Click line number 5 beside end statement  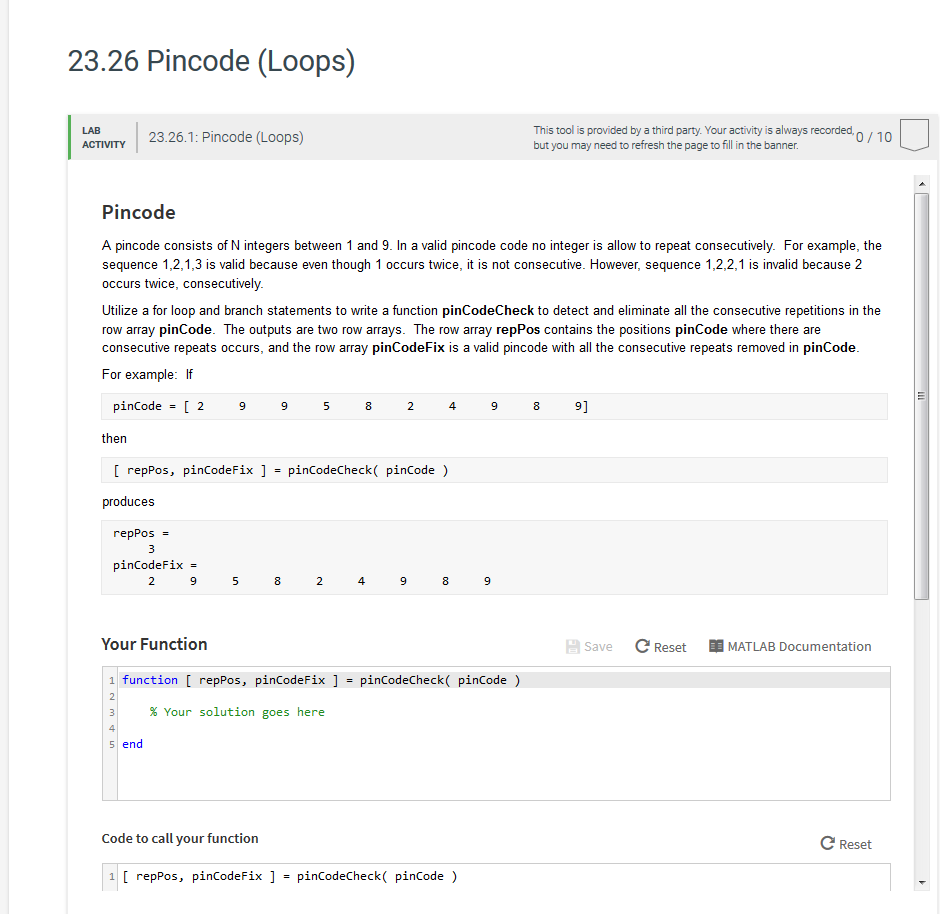click(111, 743)
